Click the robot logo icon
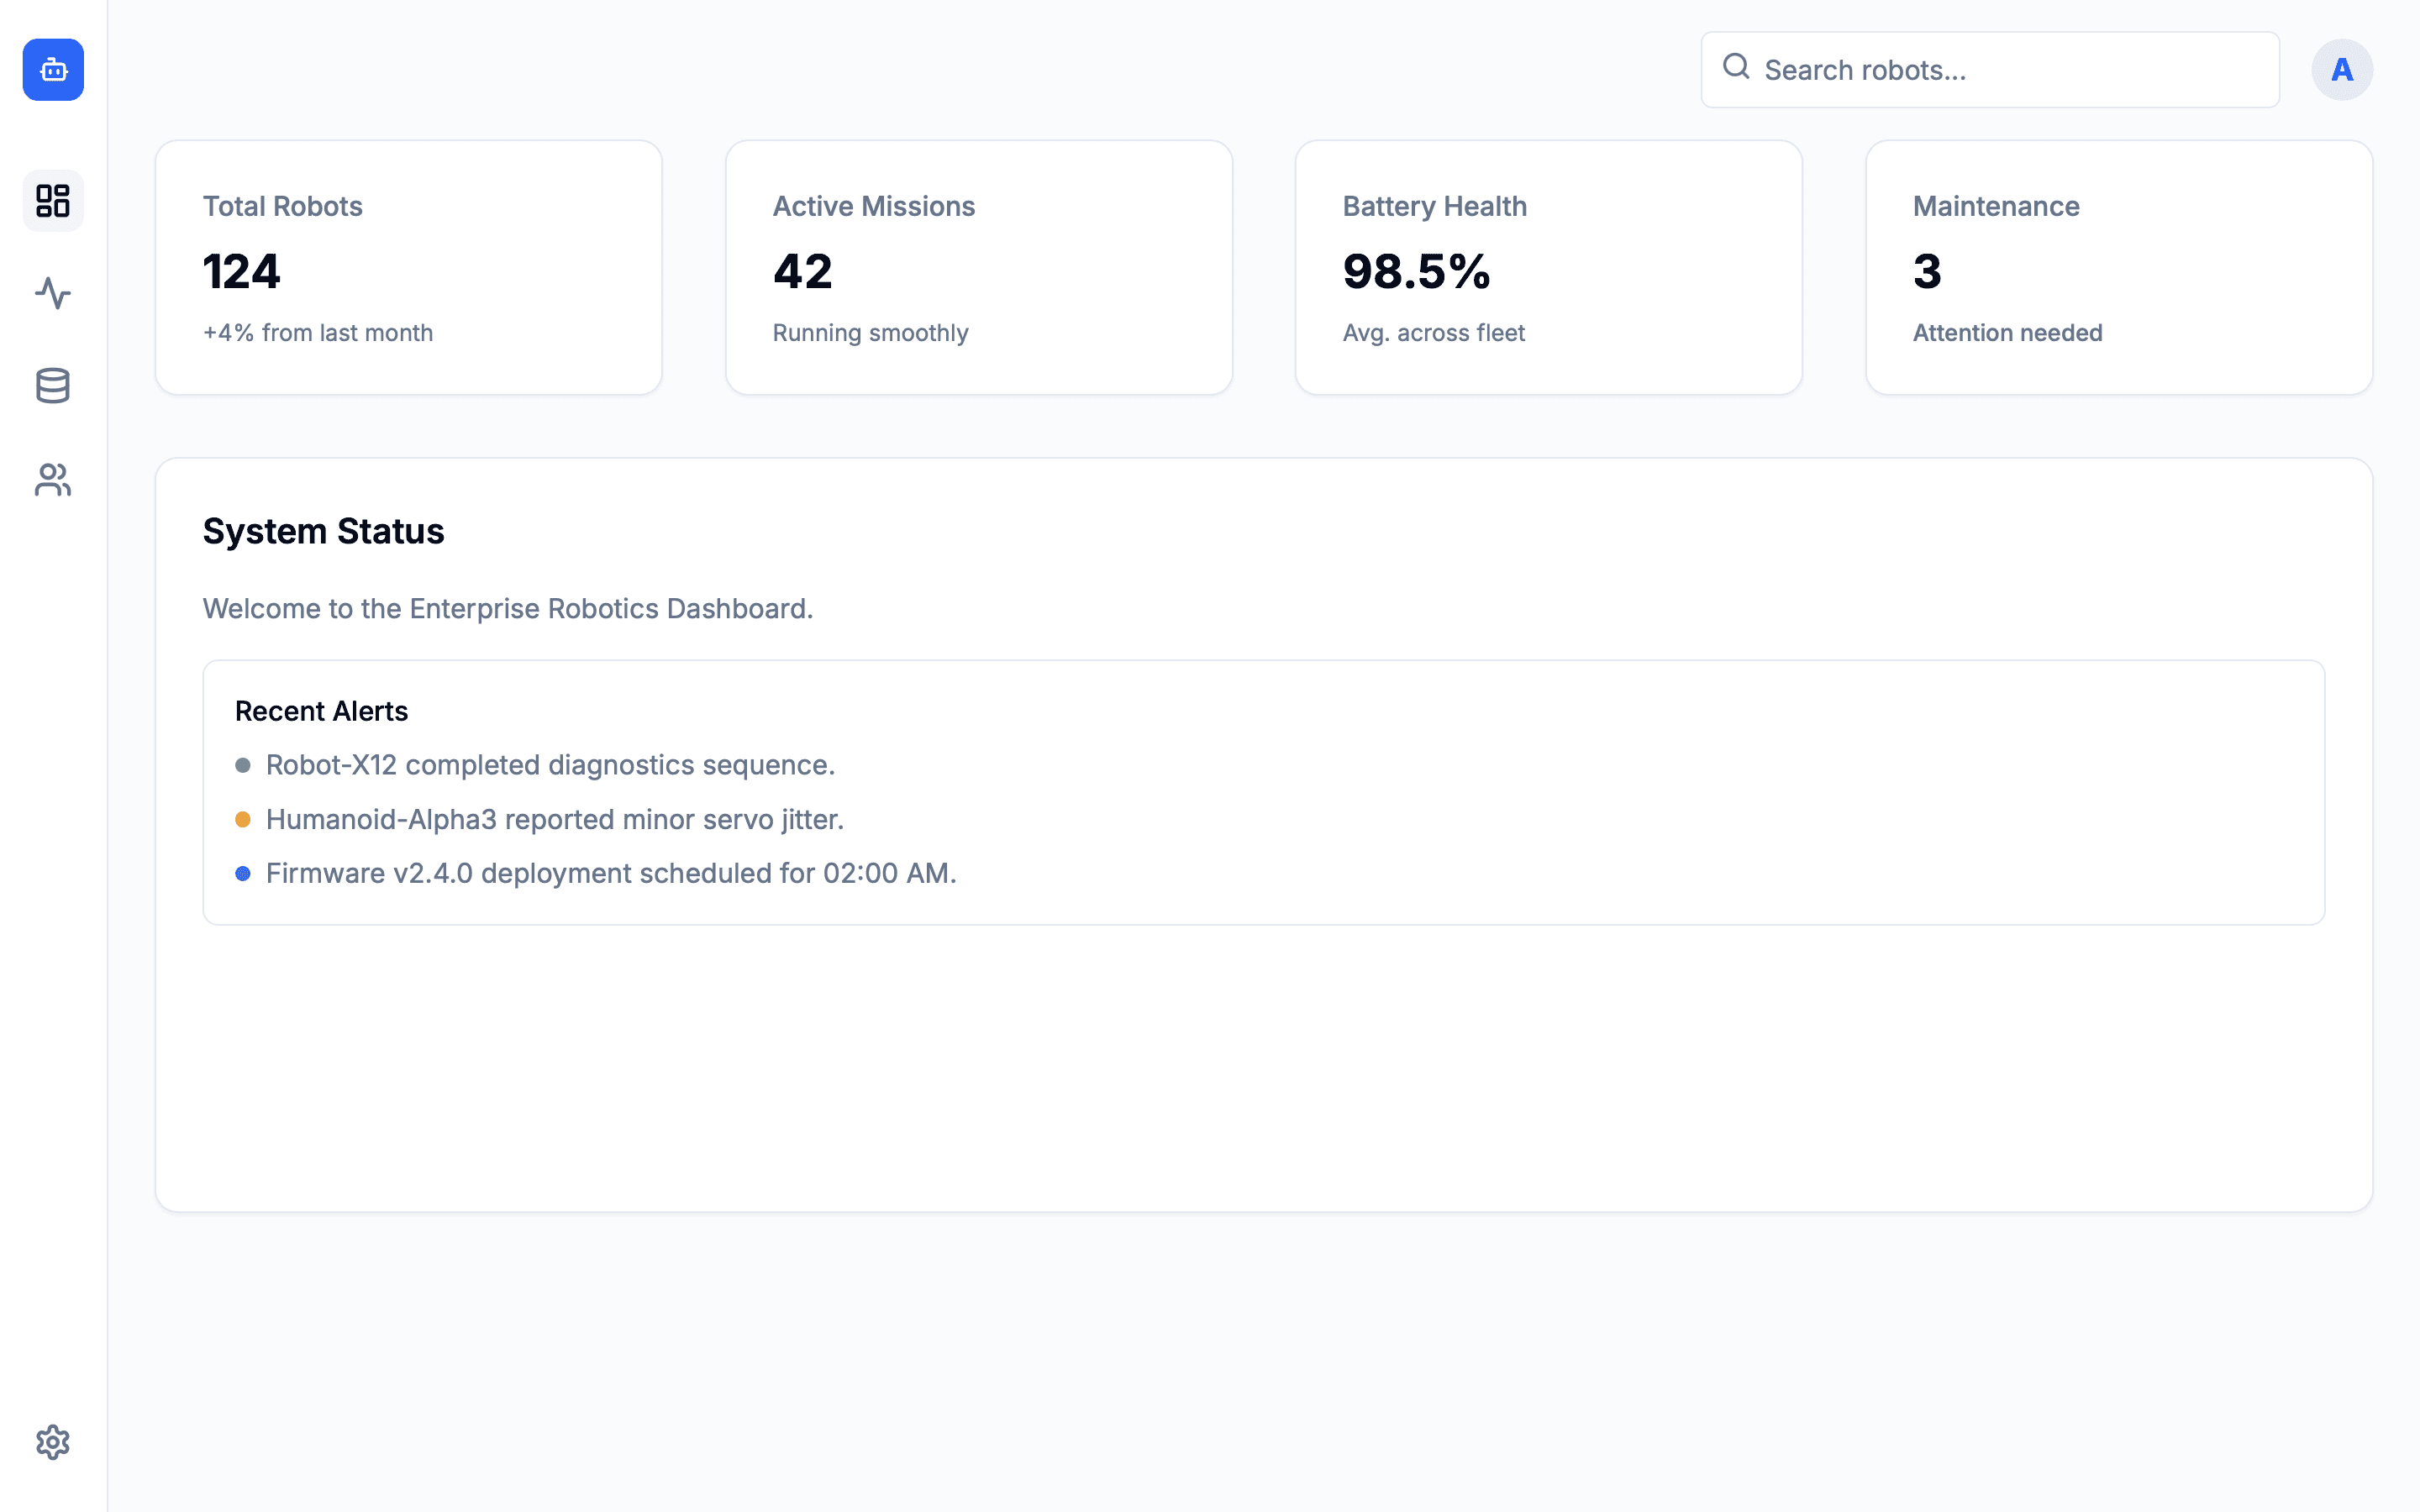 53,70
